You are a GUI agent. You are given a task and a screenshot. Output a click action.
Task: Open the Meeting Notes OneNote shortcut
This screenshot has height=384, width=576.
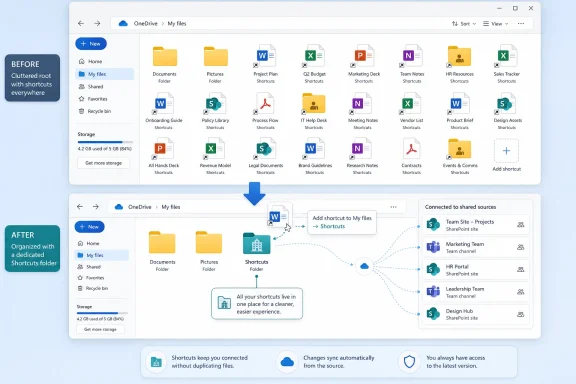tap(363, 110)
